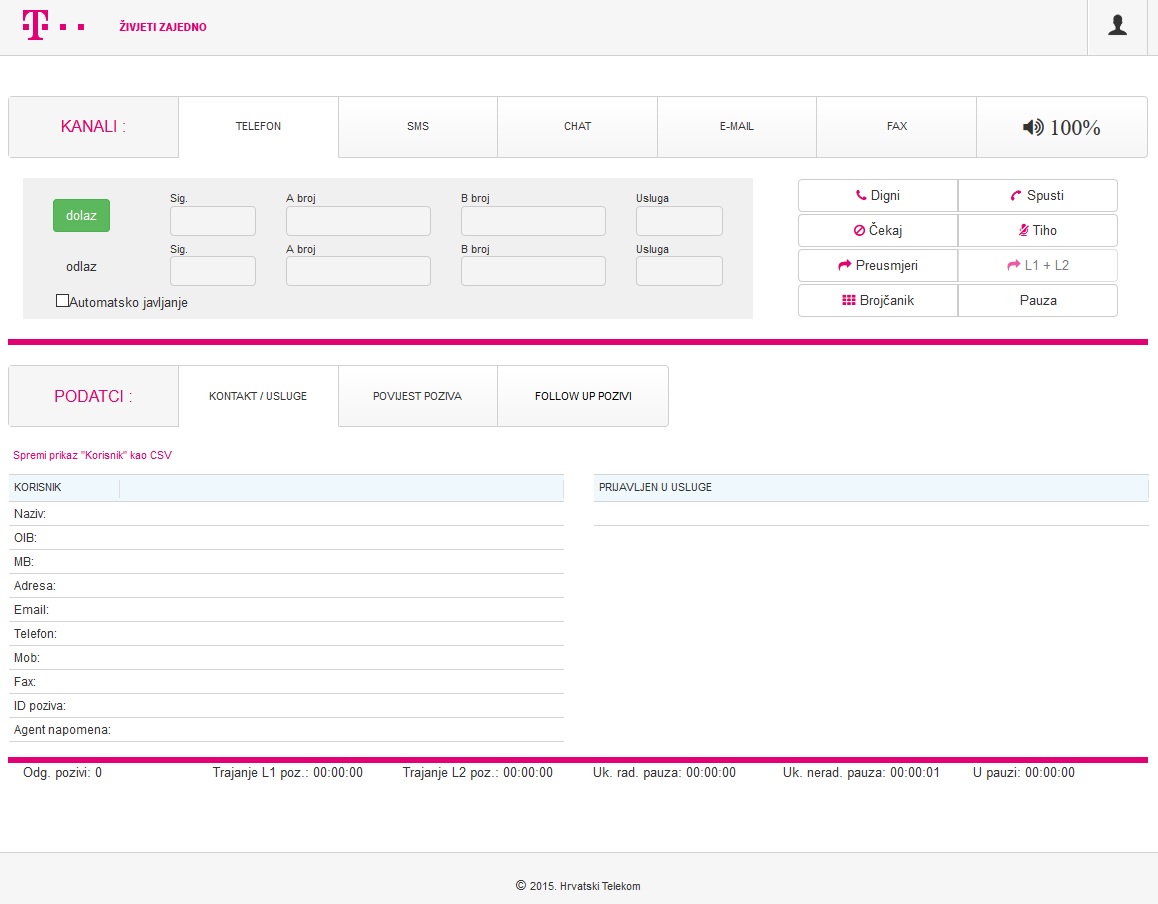The image size is (1158, 904).
Task: Redirect the call using Preusmjeri
Action: tap(877, 265)
